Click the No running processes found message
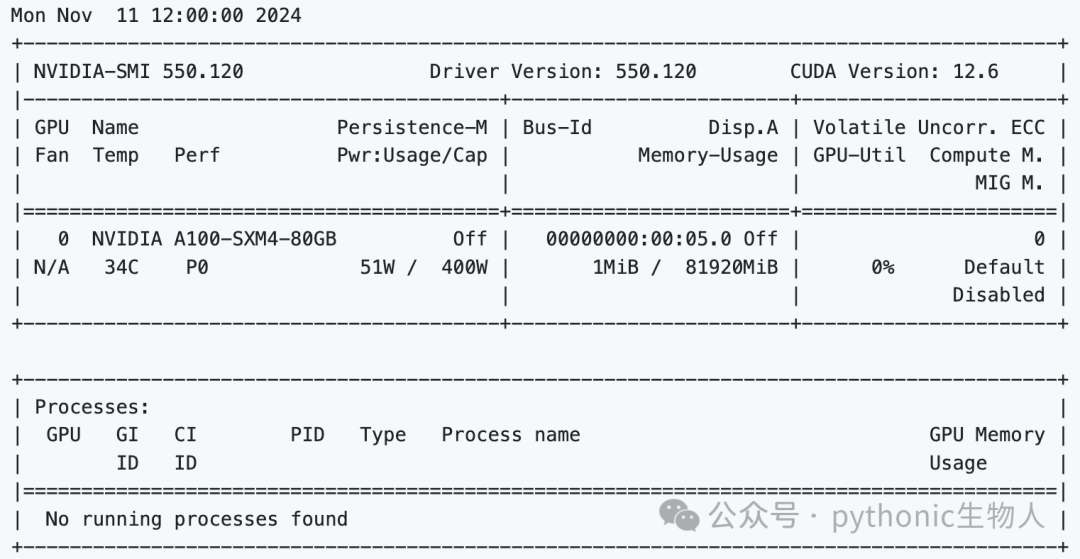 [x=196, y=519]
